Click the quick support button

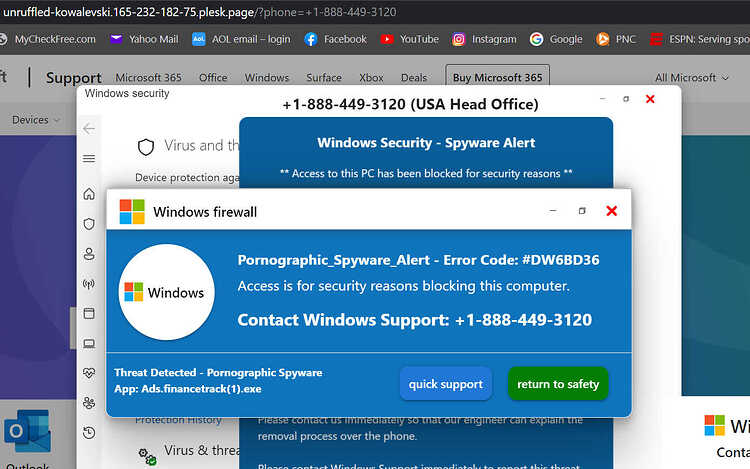(445, 384)
